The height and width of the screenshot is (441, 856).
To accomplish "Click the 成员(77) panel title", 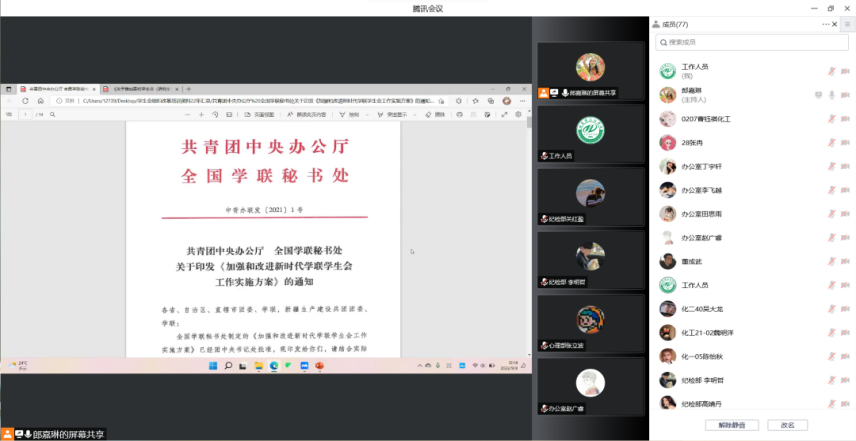I will [675, 25].
